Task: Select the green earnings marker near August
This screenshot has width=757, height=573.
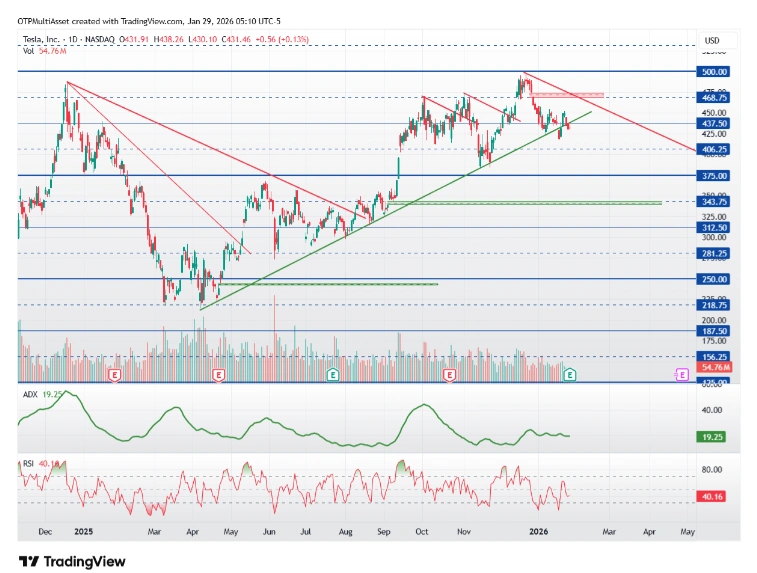Action: pyautogui.click(x=332, y=374)
